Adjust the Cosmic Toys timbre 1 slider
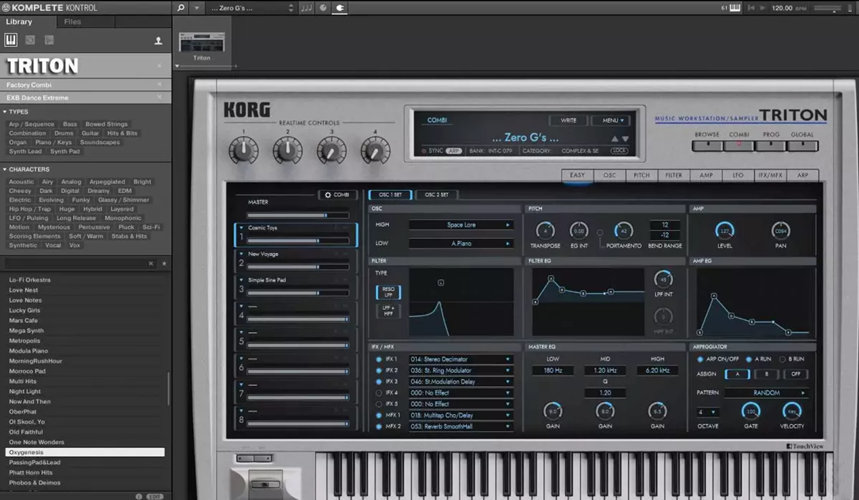Image resolution: width=859 pixels, height=500 pixels. [x=297, y=240]
